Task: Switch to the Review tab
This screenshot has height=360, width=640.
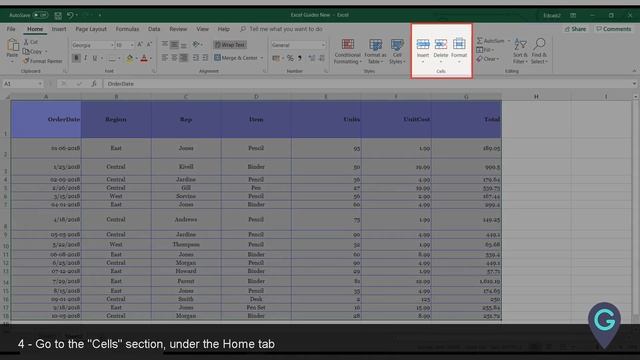Action: (x=178, y=29)
